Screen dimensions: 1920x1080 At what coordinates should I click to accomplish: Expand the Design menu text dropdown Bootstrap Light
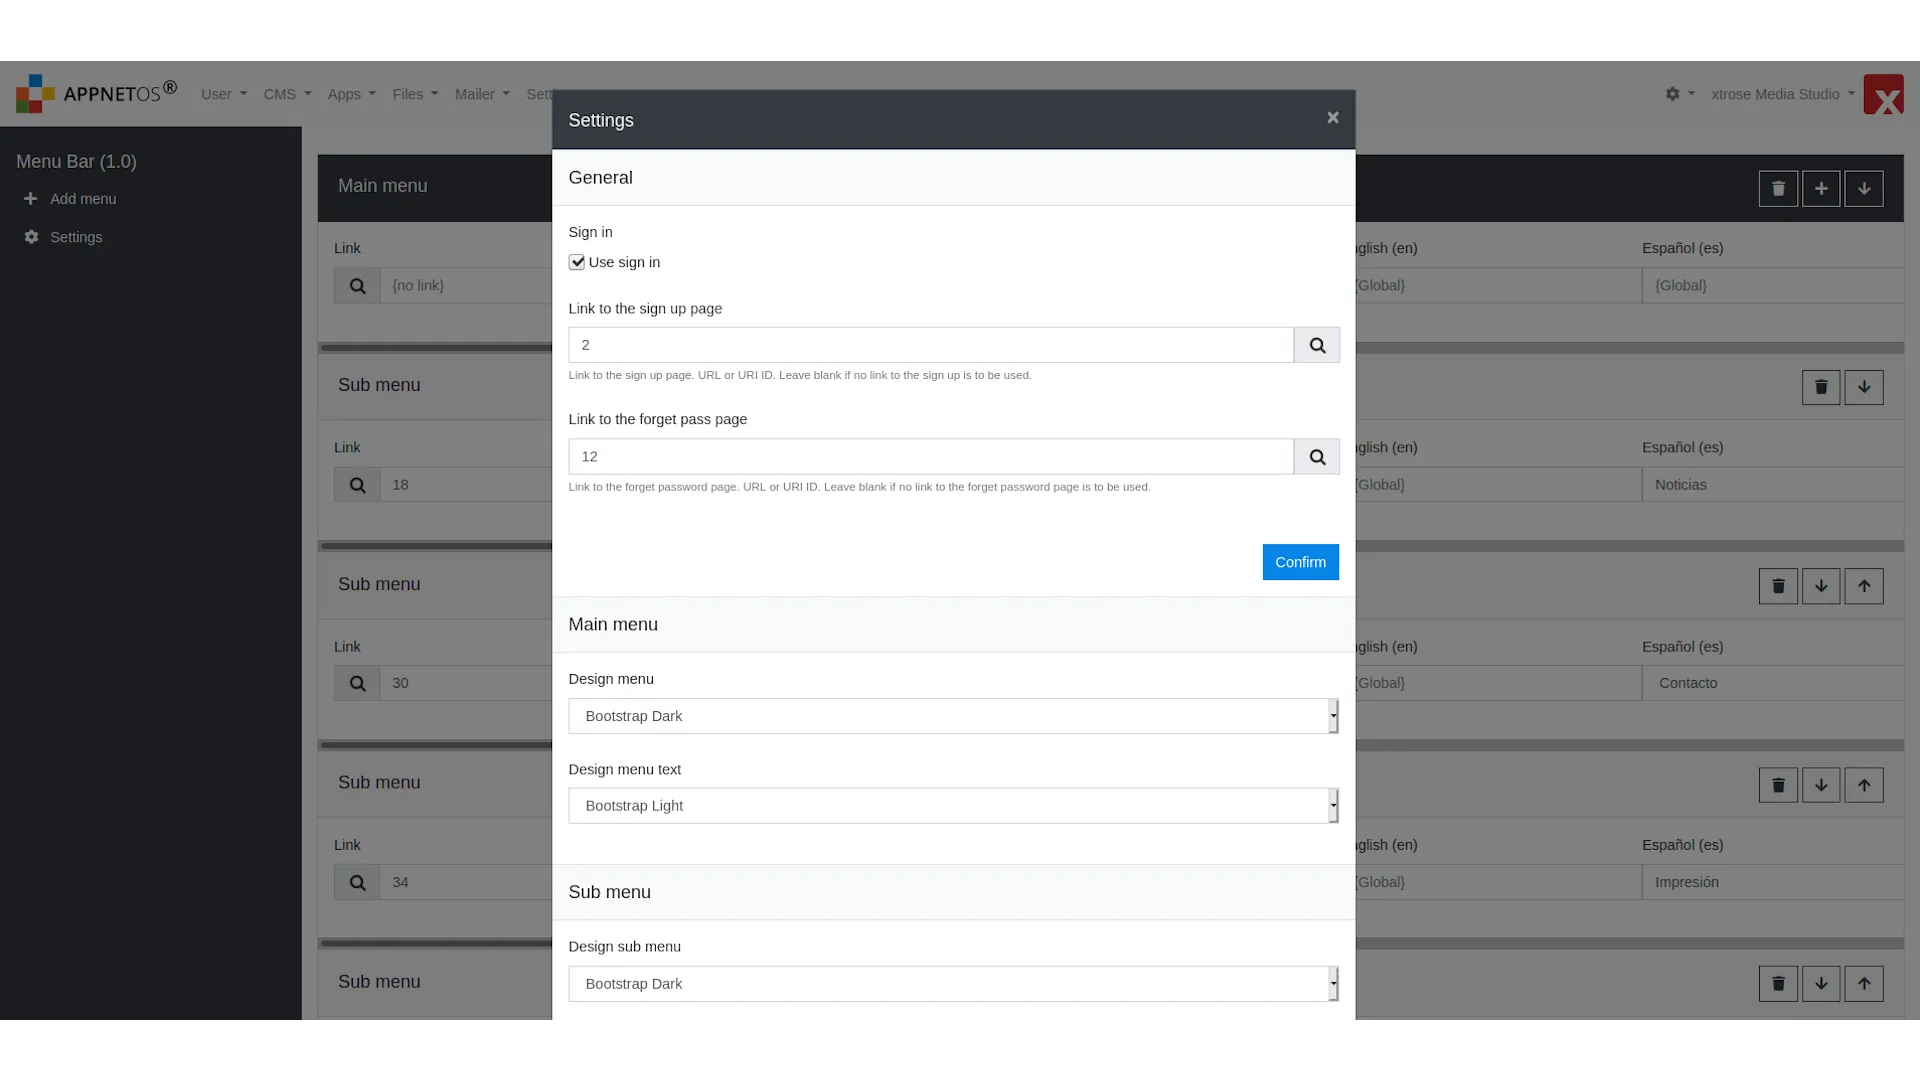[1331, 806]
